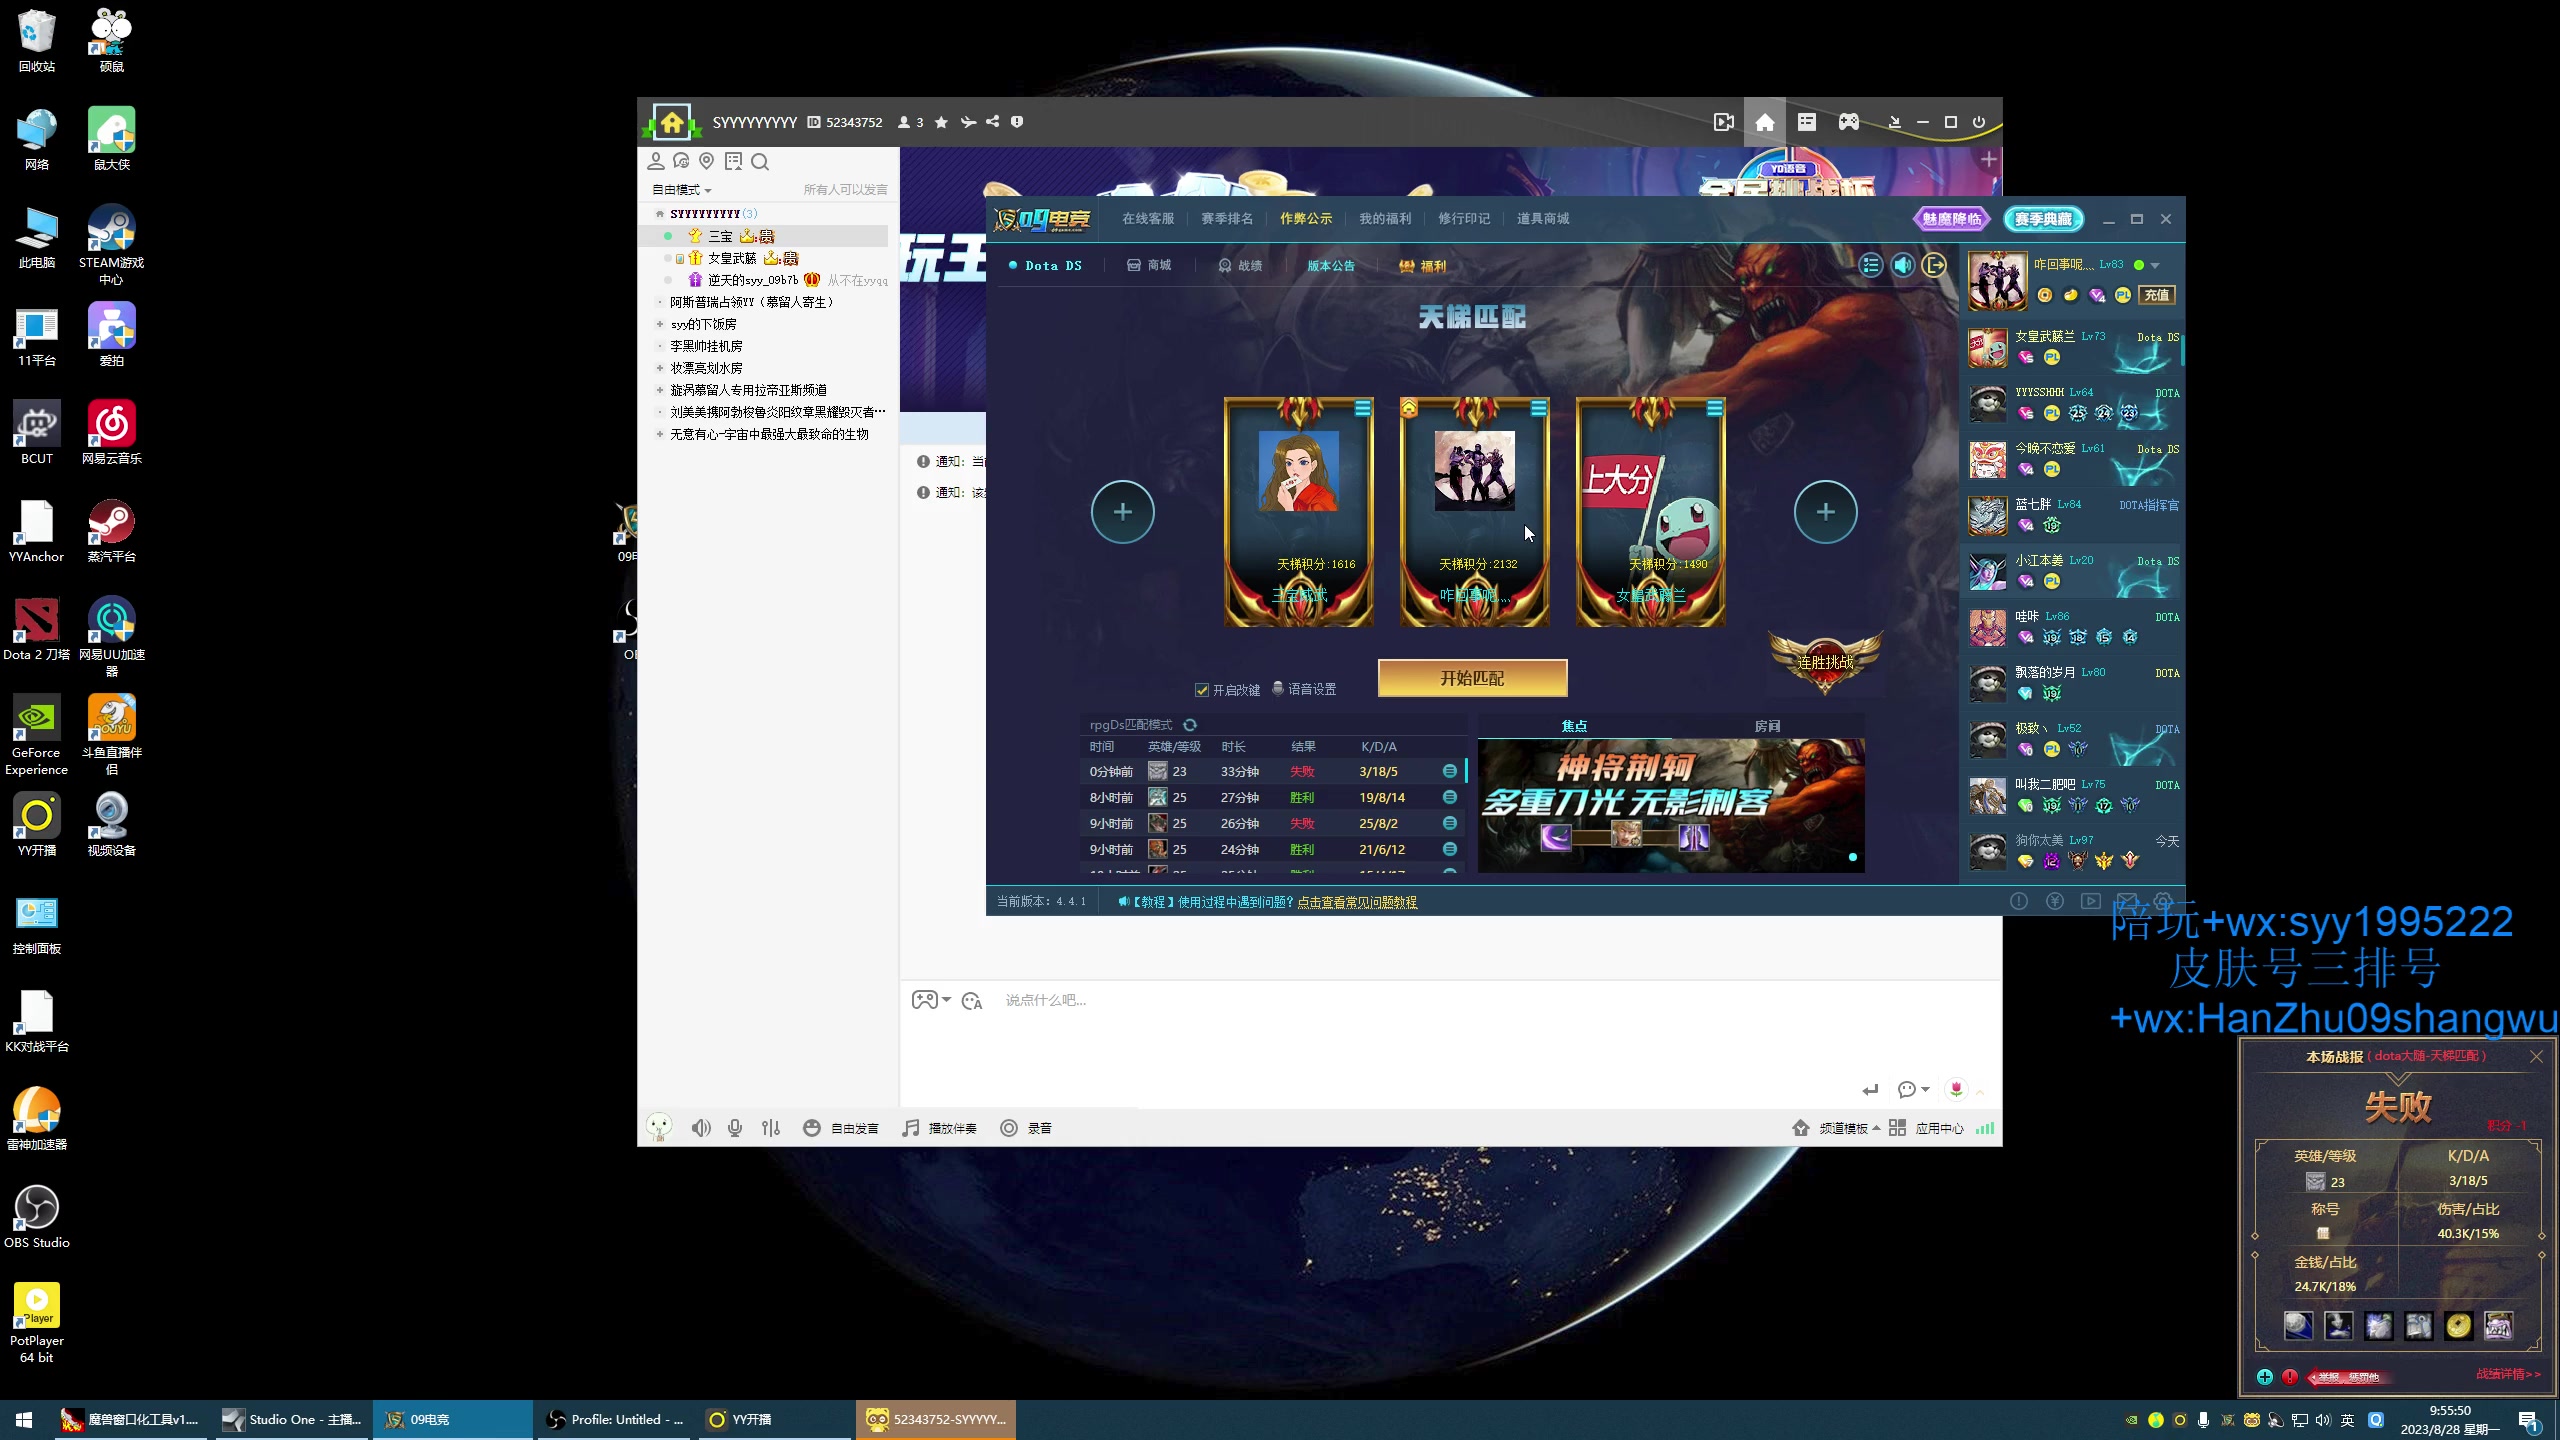
Task: Click 09 platform logout round icon
Action: pyautogui.click(x=1935, y=265)
